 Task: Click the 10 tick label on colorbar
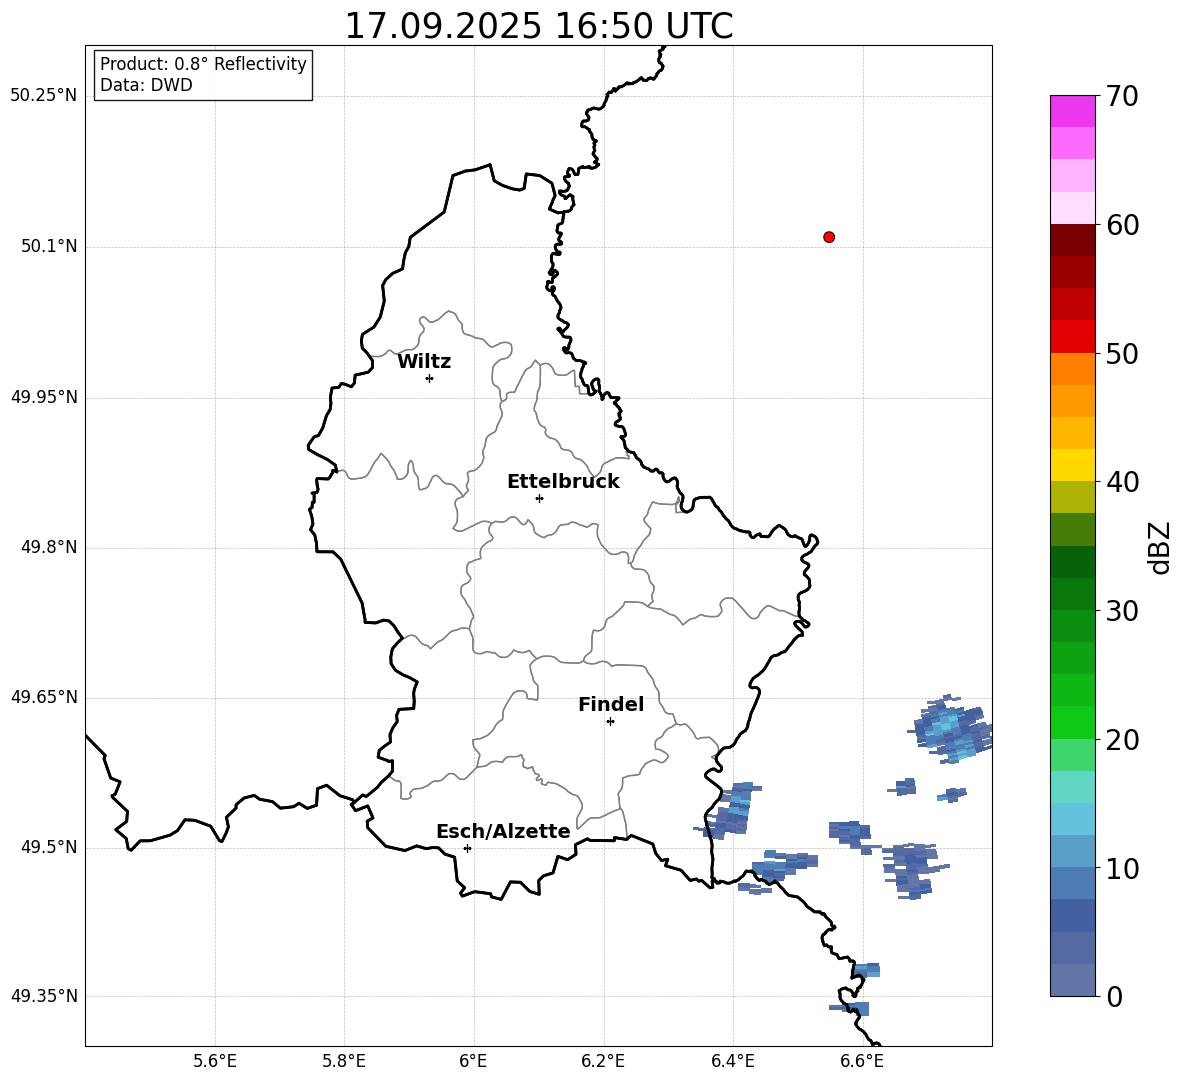[x=1122, y=868]
